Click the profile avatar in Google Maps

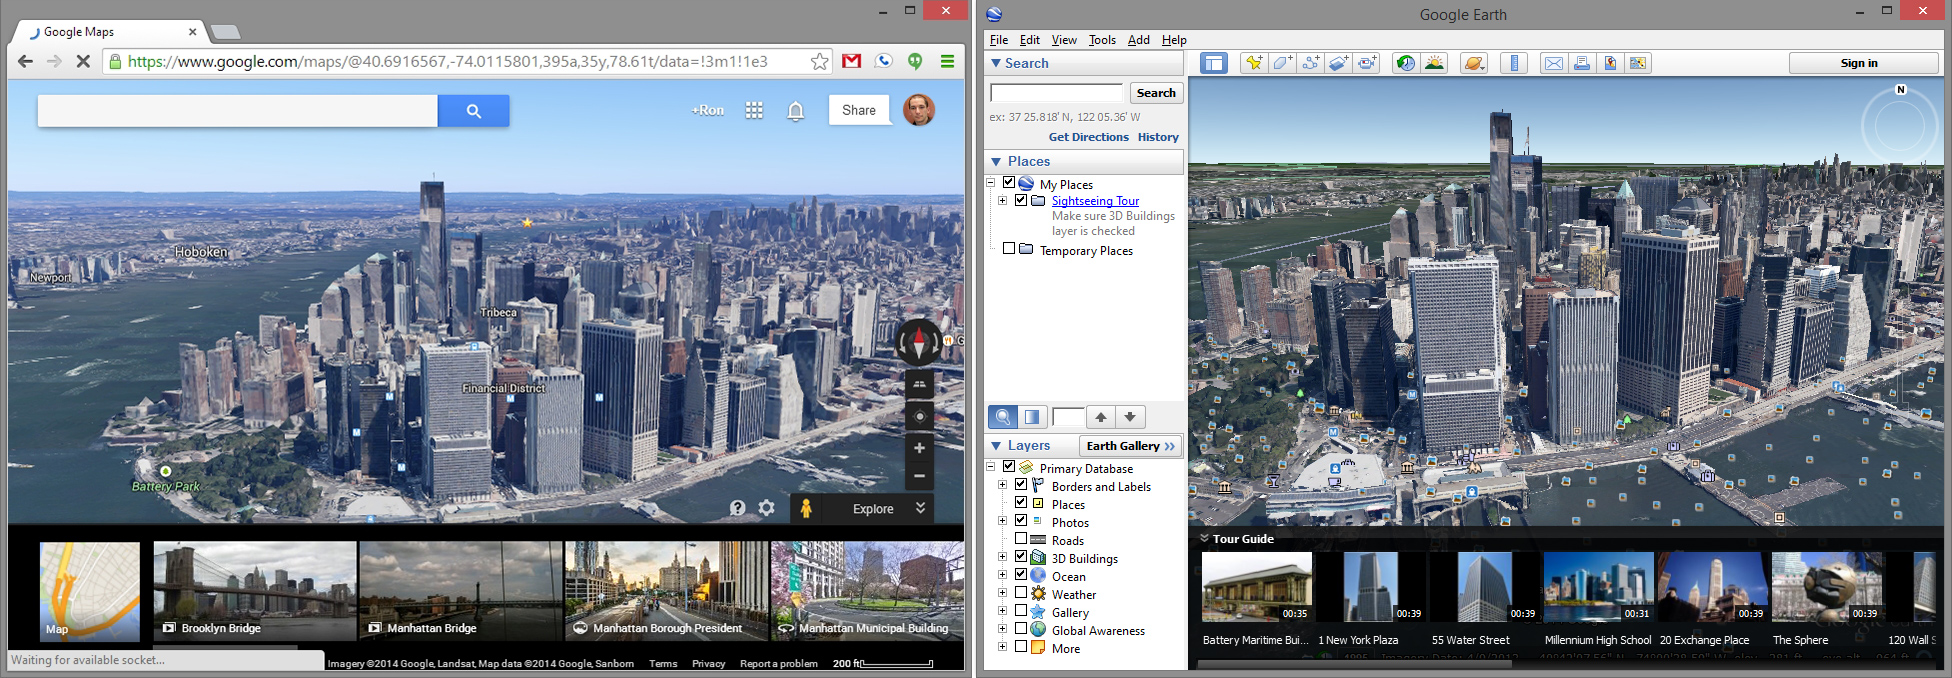[919, 110]
